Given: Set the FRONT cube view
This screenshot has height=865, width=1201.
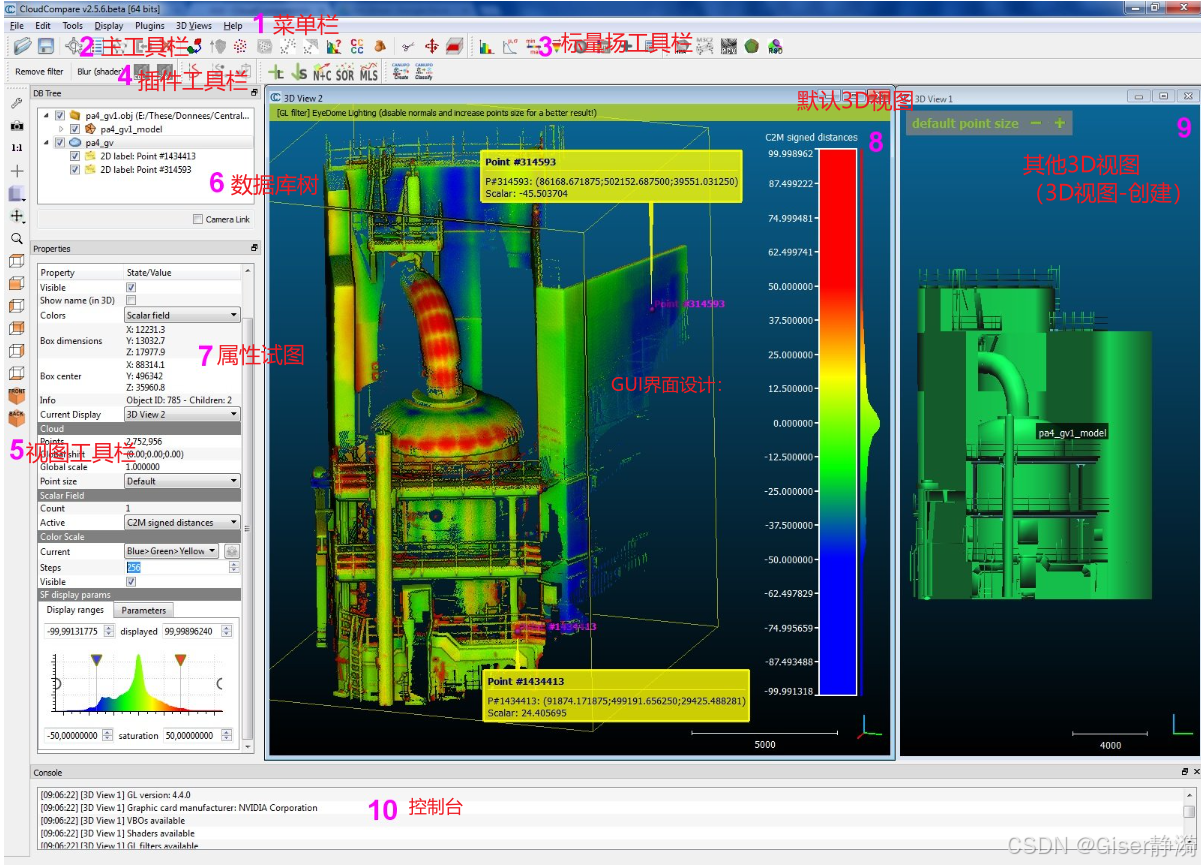Looking at the screenshot, I should (17, 396).
